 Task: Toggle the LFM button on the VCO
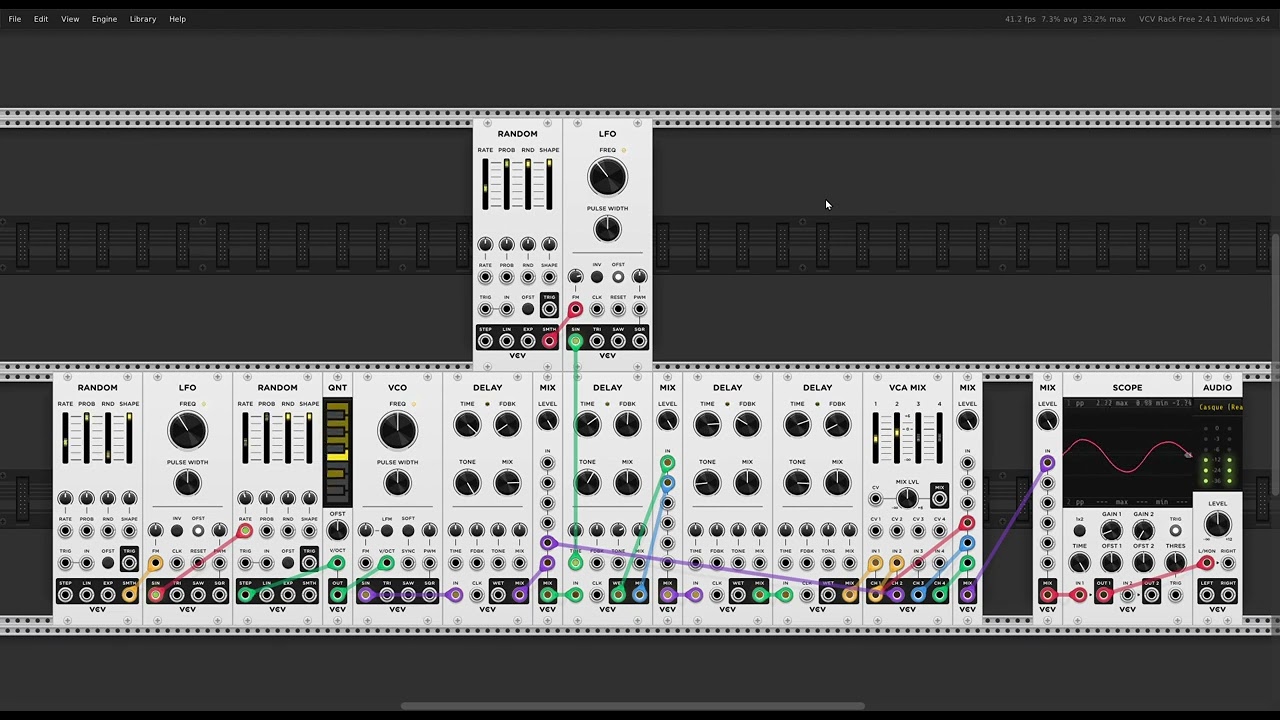click(x=386, y=531)
